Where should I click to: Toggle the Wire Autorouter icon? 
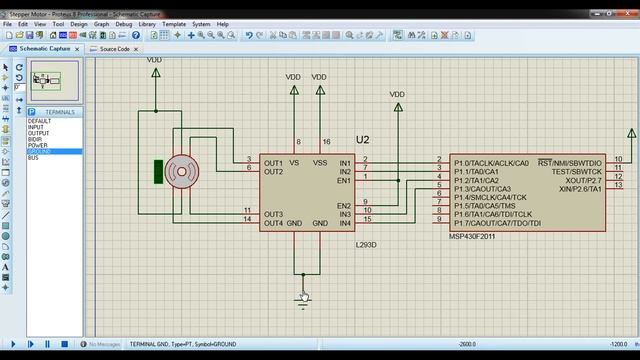[398, 36]
